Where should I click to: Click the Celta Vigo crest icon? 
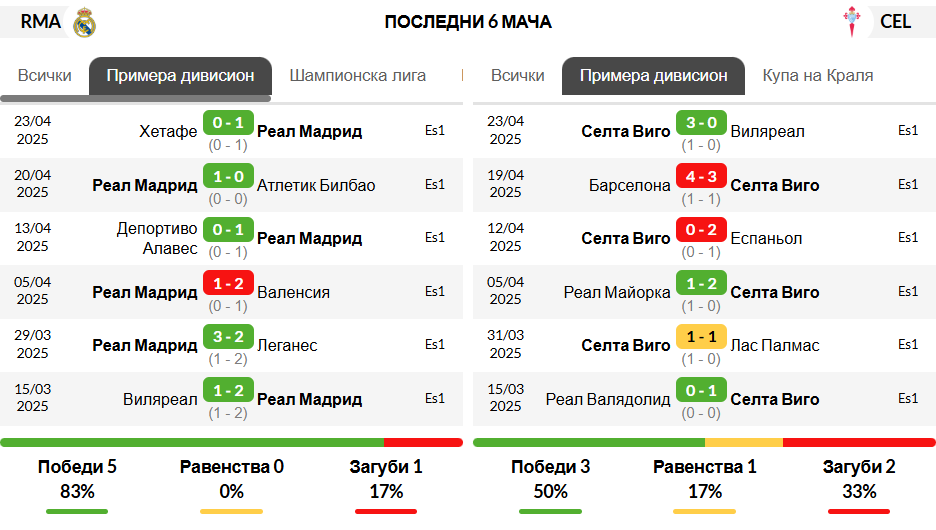pos(851,22)
